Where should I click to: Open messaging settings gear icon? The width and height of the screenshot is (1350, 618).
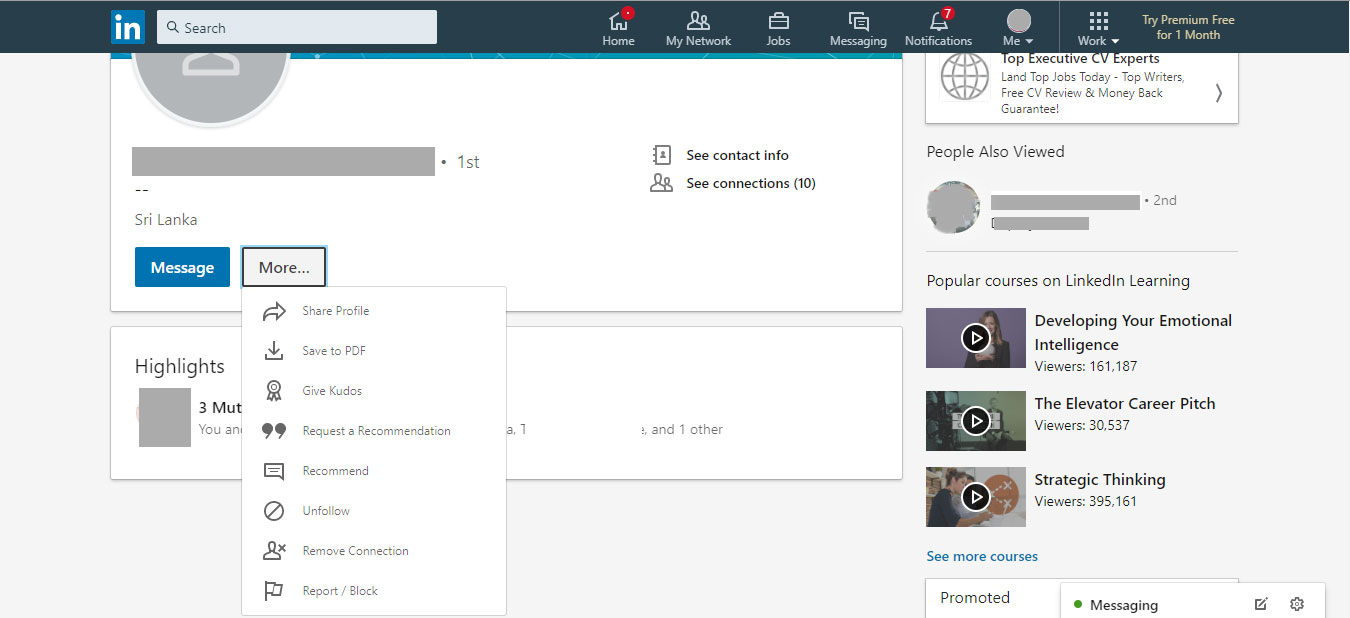tap(1296, 604)
